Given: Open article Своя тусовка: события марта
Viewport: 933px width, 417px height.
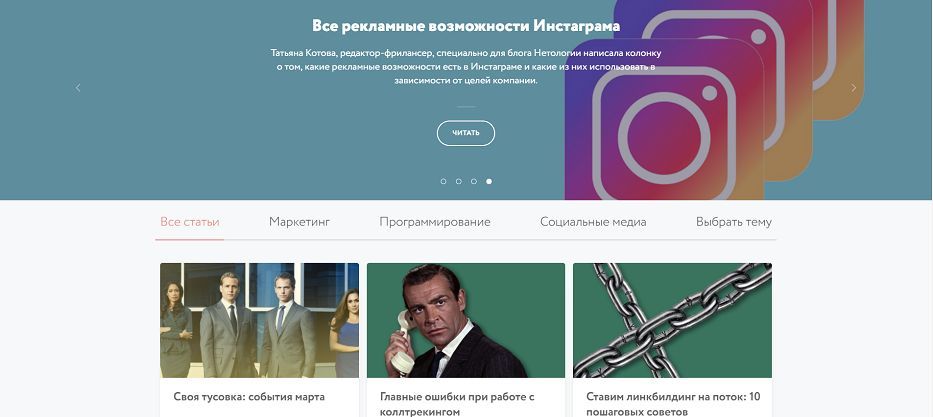Looking at the screenshot, I should 249,397.
